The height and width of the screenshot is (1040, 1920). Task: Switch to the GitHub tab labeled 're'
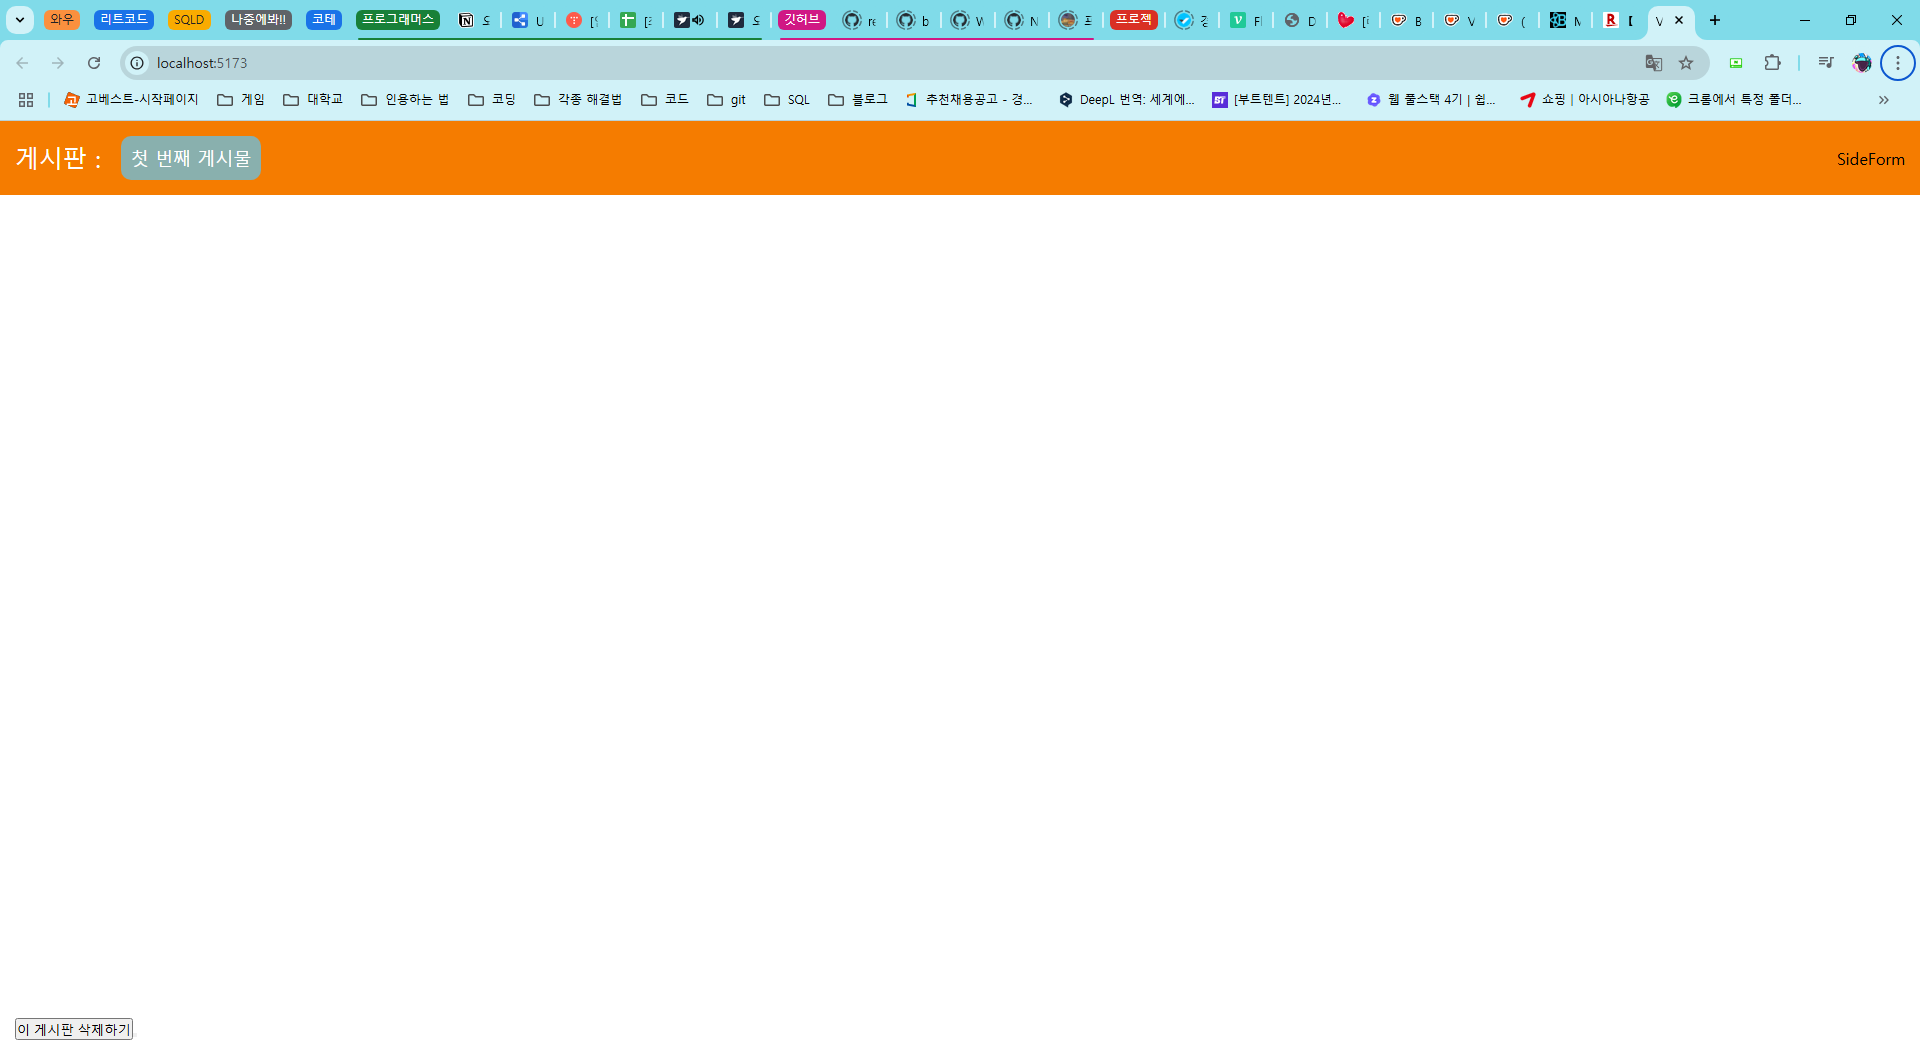[859, 20]
